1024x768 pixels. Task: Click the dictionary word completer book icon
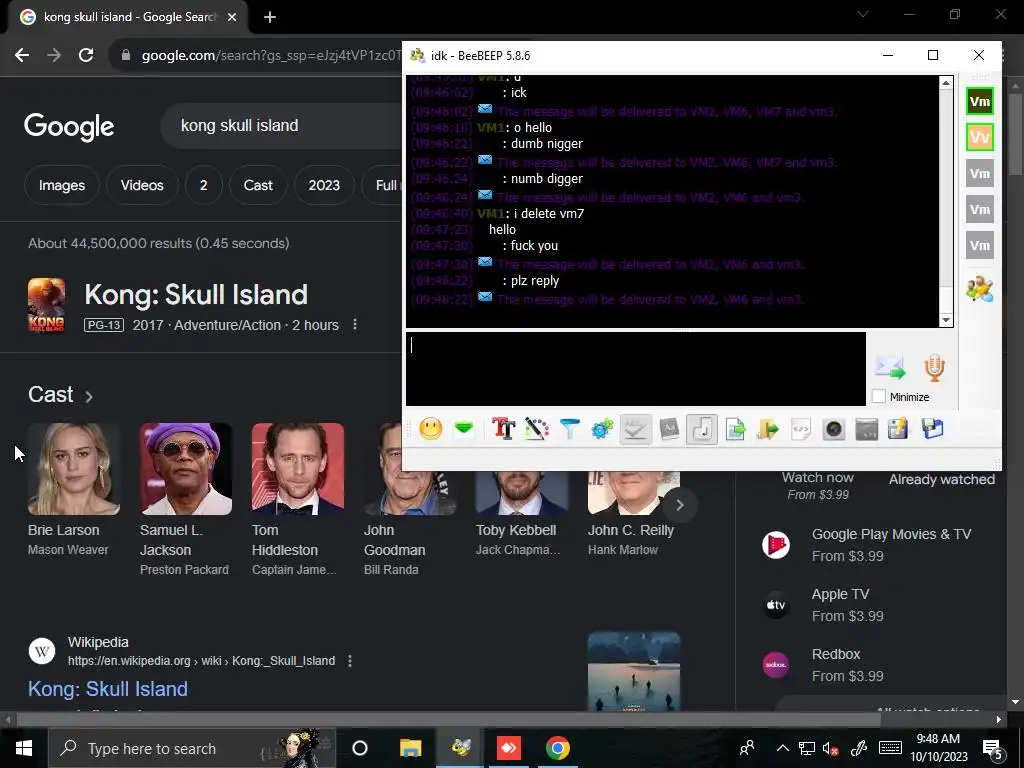tap(669, 429)
